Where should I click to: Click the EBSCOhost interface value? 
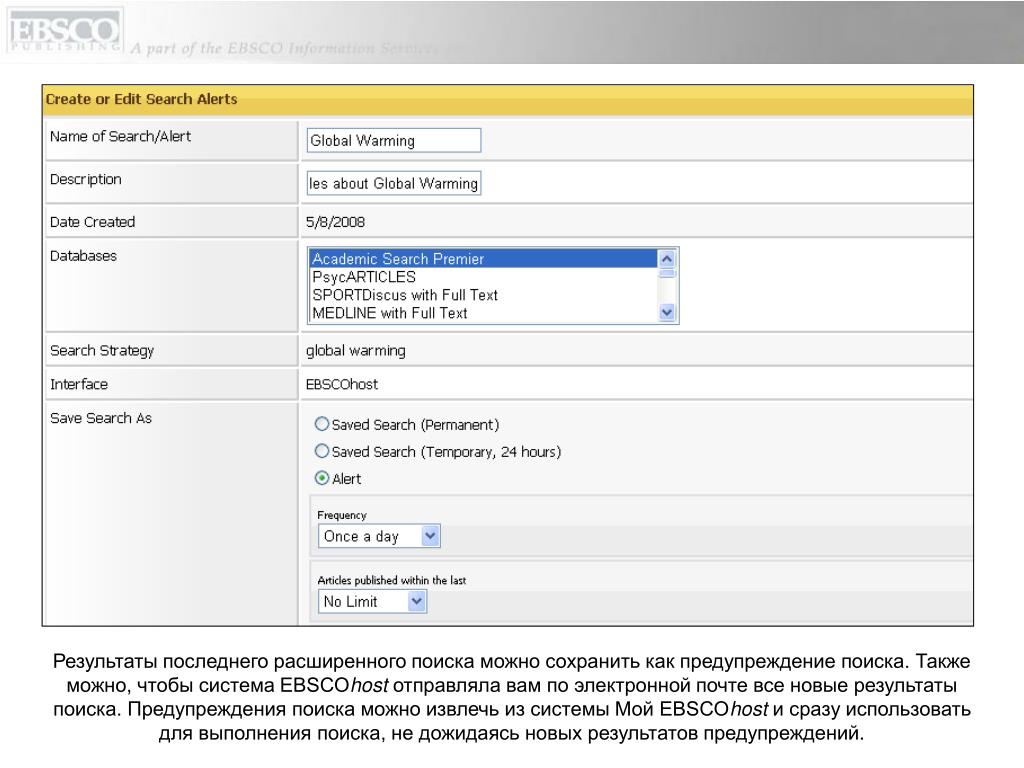tap(342, 384)
